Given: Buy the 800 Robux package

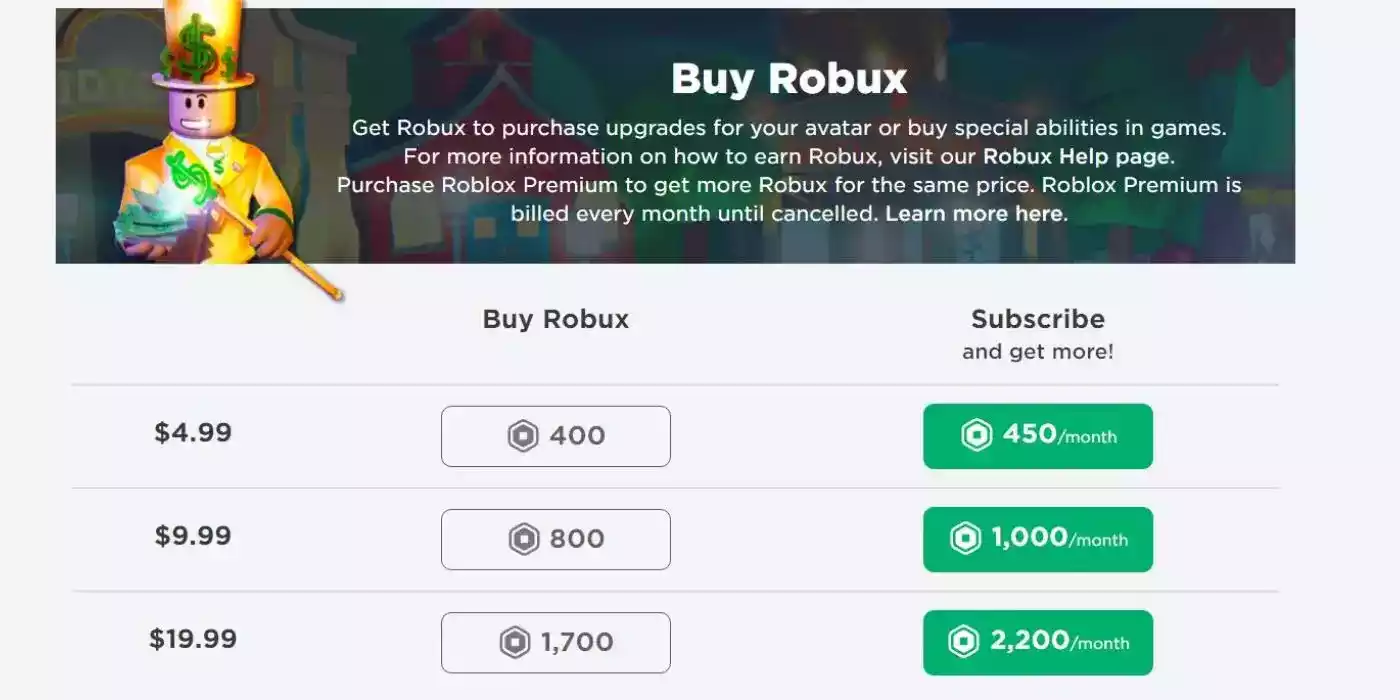Looking at the screenshot, I should click(x=556, y=539).
